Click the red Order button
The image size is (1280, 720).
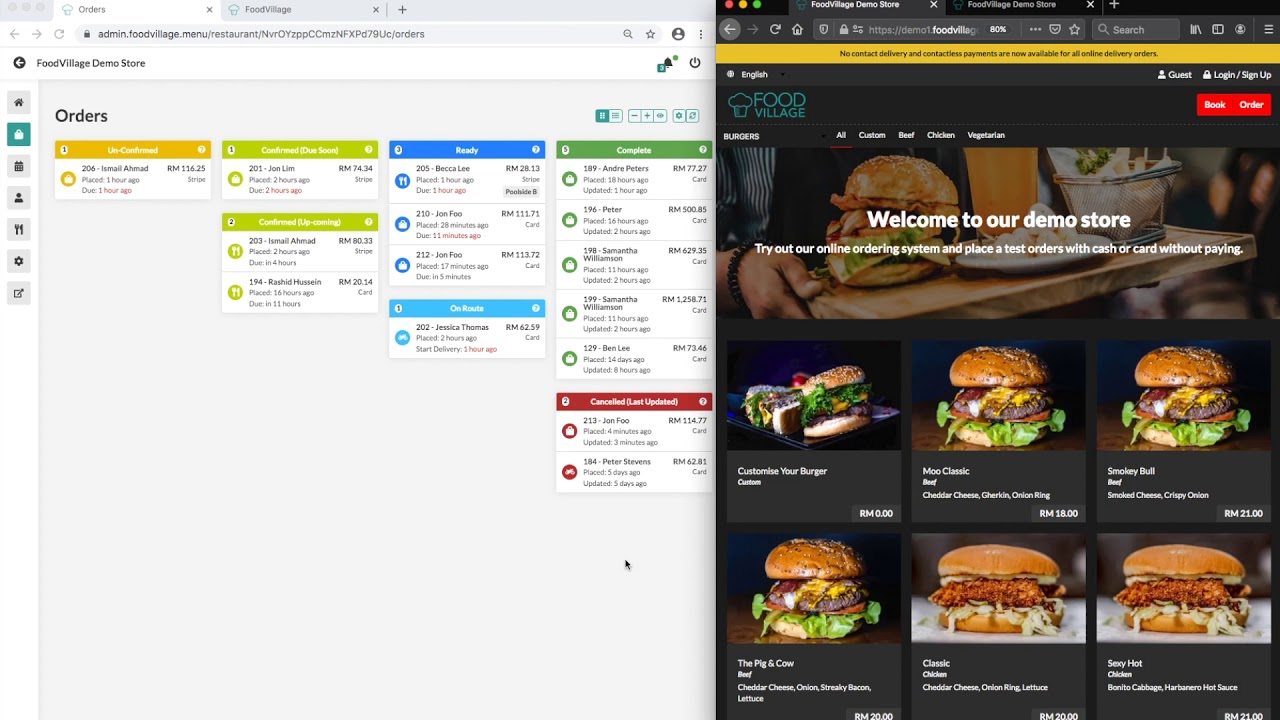pos(1251,105)
